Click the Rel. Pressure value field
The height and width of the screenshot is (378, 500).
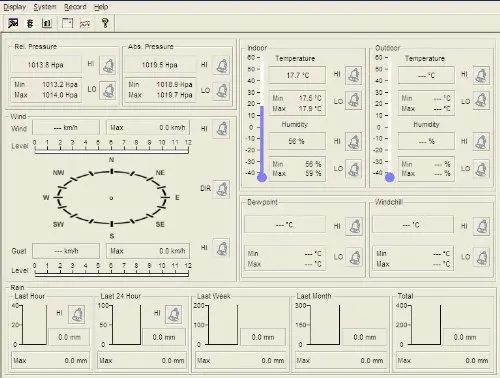point(46,65)
